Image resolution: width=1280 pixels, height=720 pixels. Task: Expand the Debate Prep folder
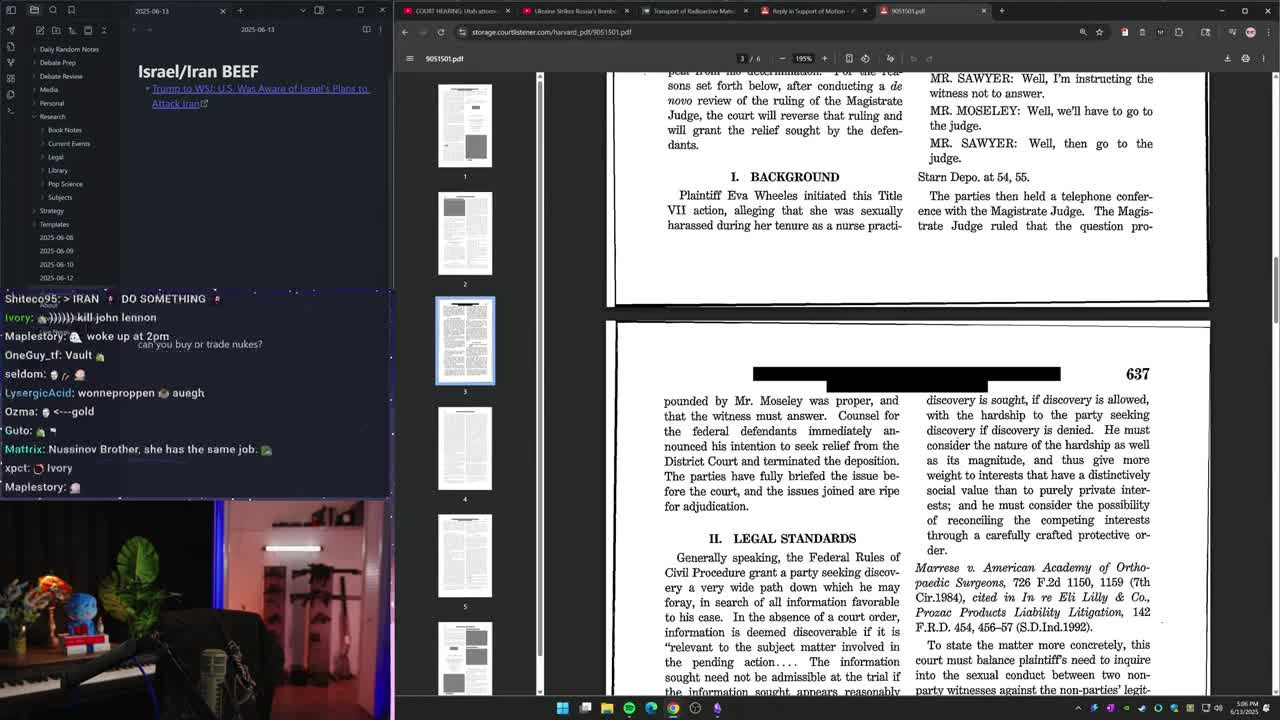pos(57,62)
